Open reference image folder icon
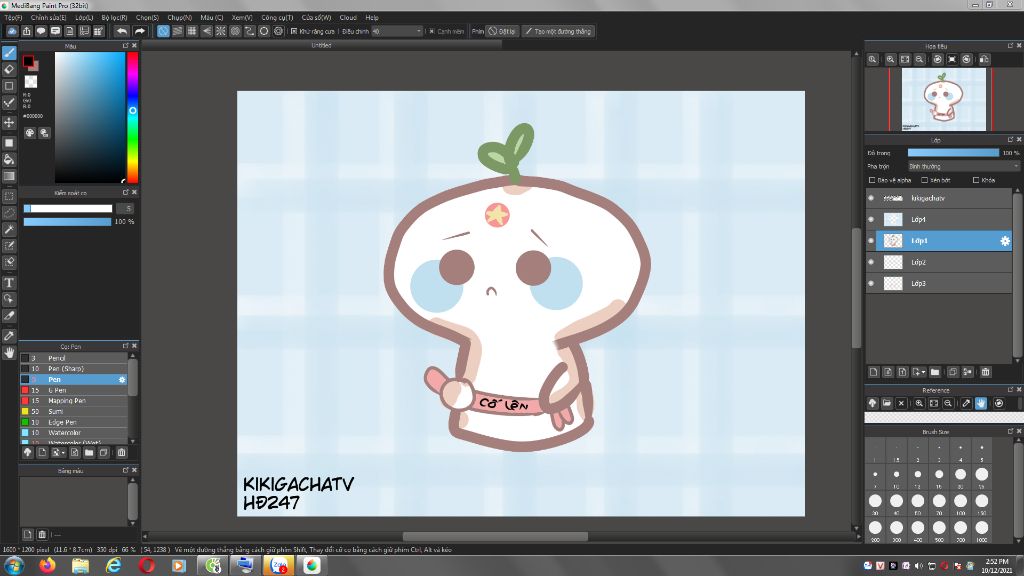Screen dimensions: 1024x576 click(886, 404)
